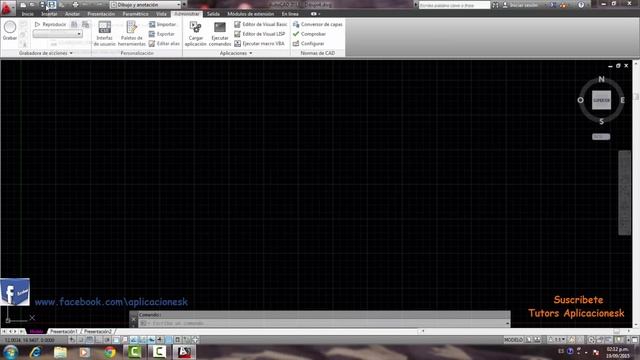Switch to the Paramétrico ribbon tab
Viewport: 640px width, 360px height.
coord(136,14)
